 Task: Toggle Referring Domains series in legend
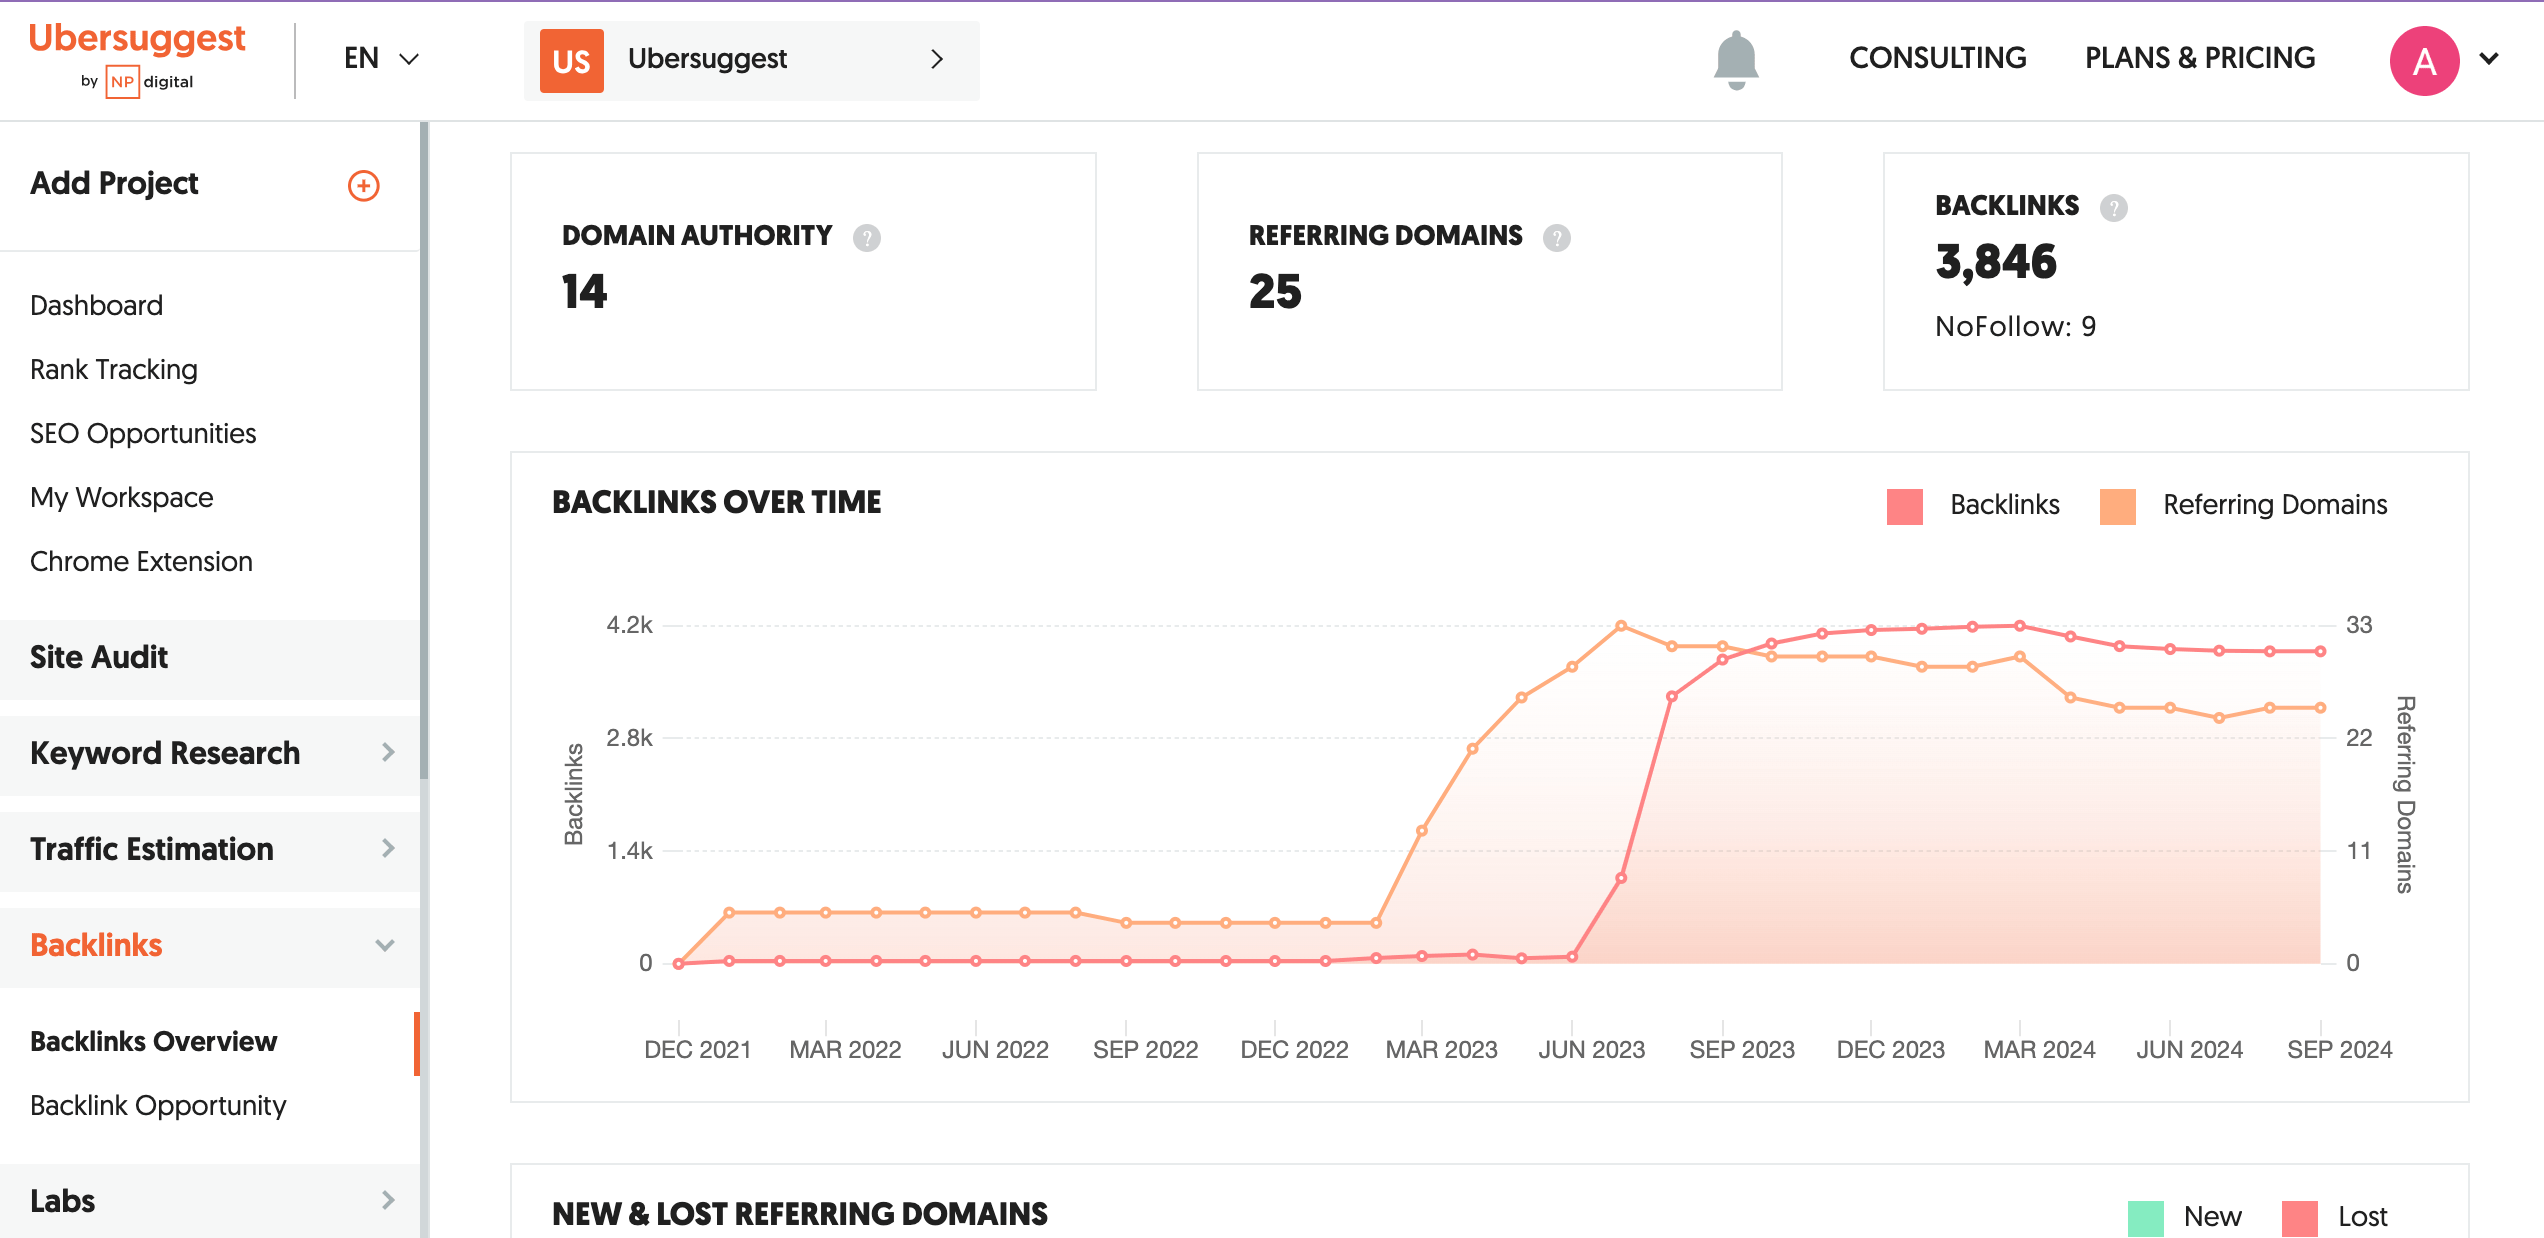[2243, 505]
